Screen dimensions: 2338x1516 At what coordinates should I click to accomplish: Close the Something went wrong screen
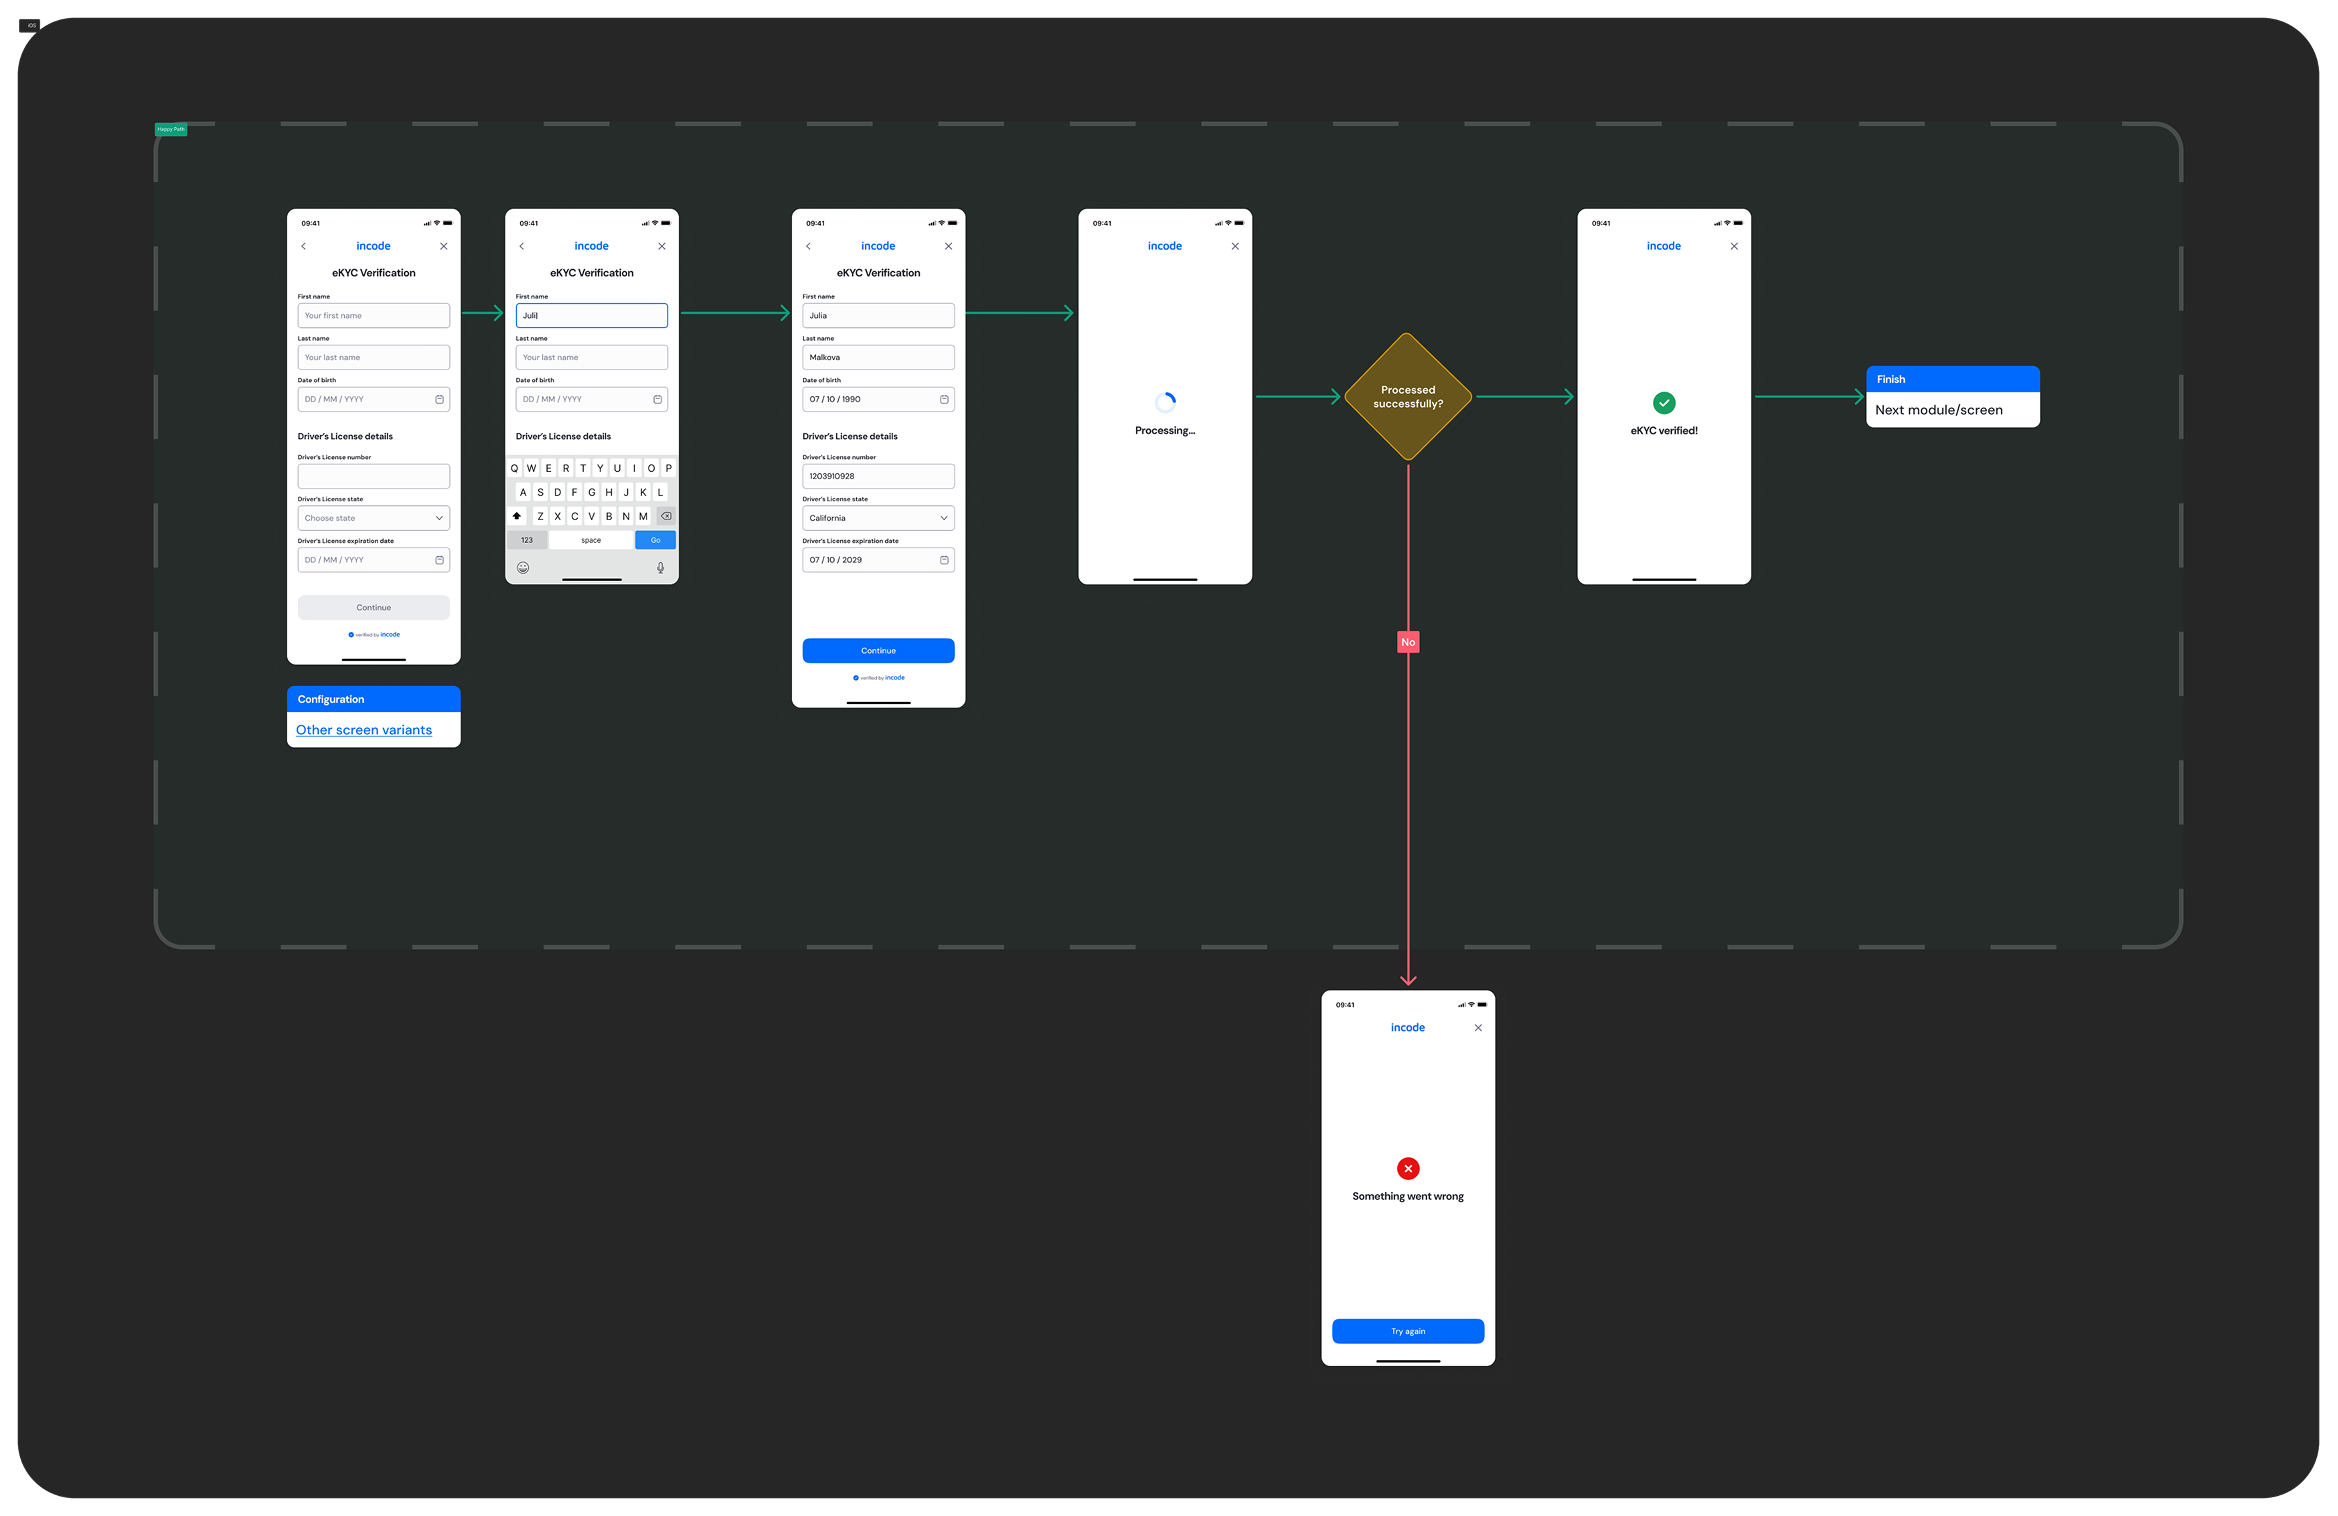click(x=1478, y=1028)
